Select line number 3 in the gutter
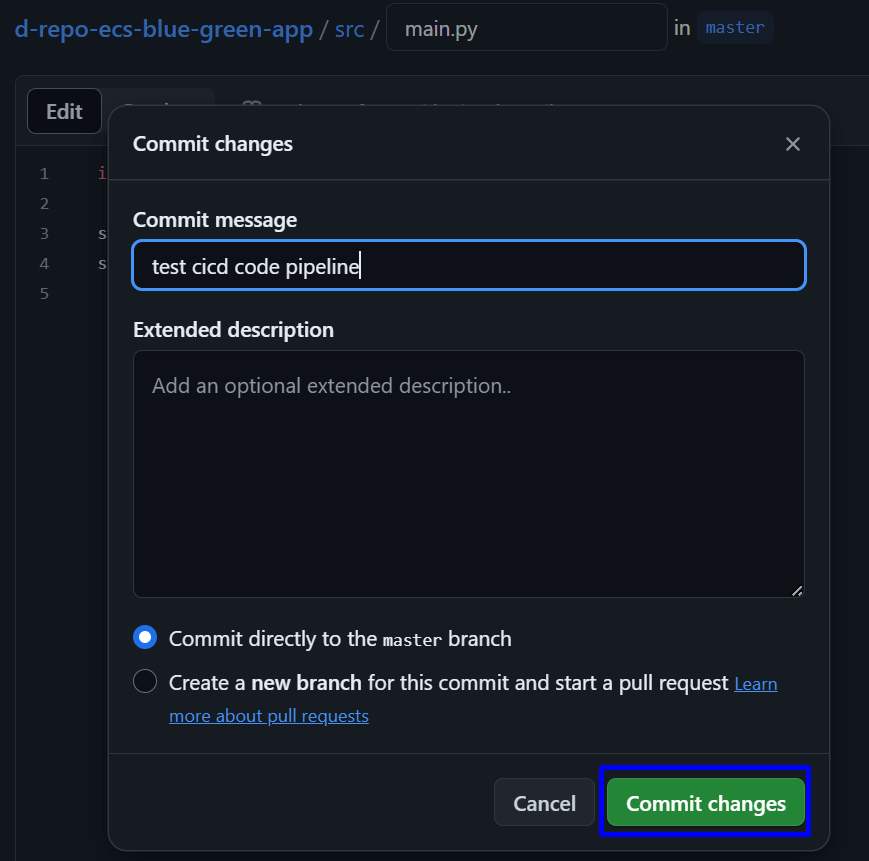Viewport: 869px width, 861px height. click(44, 234)
